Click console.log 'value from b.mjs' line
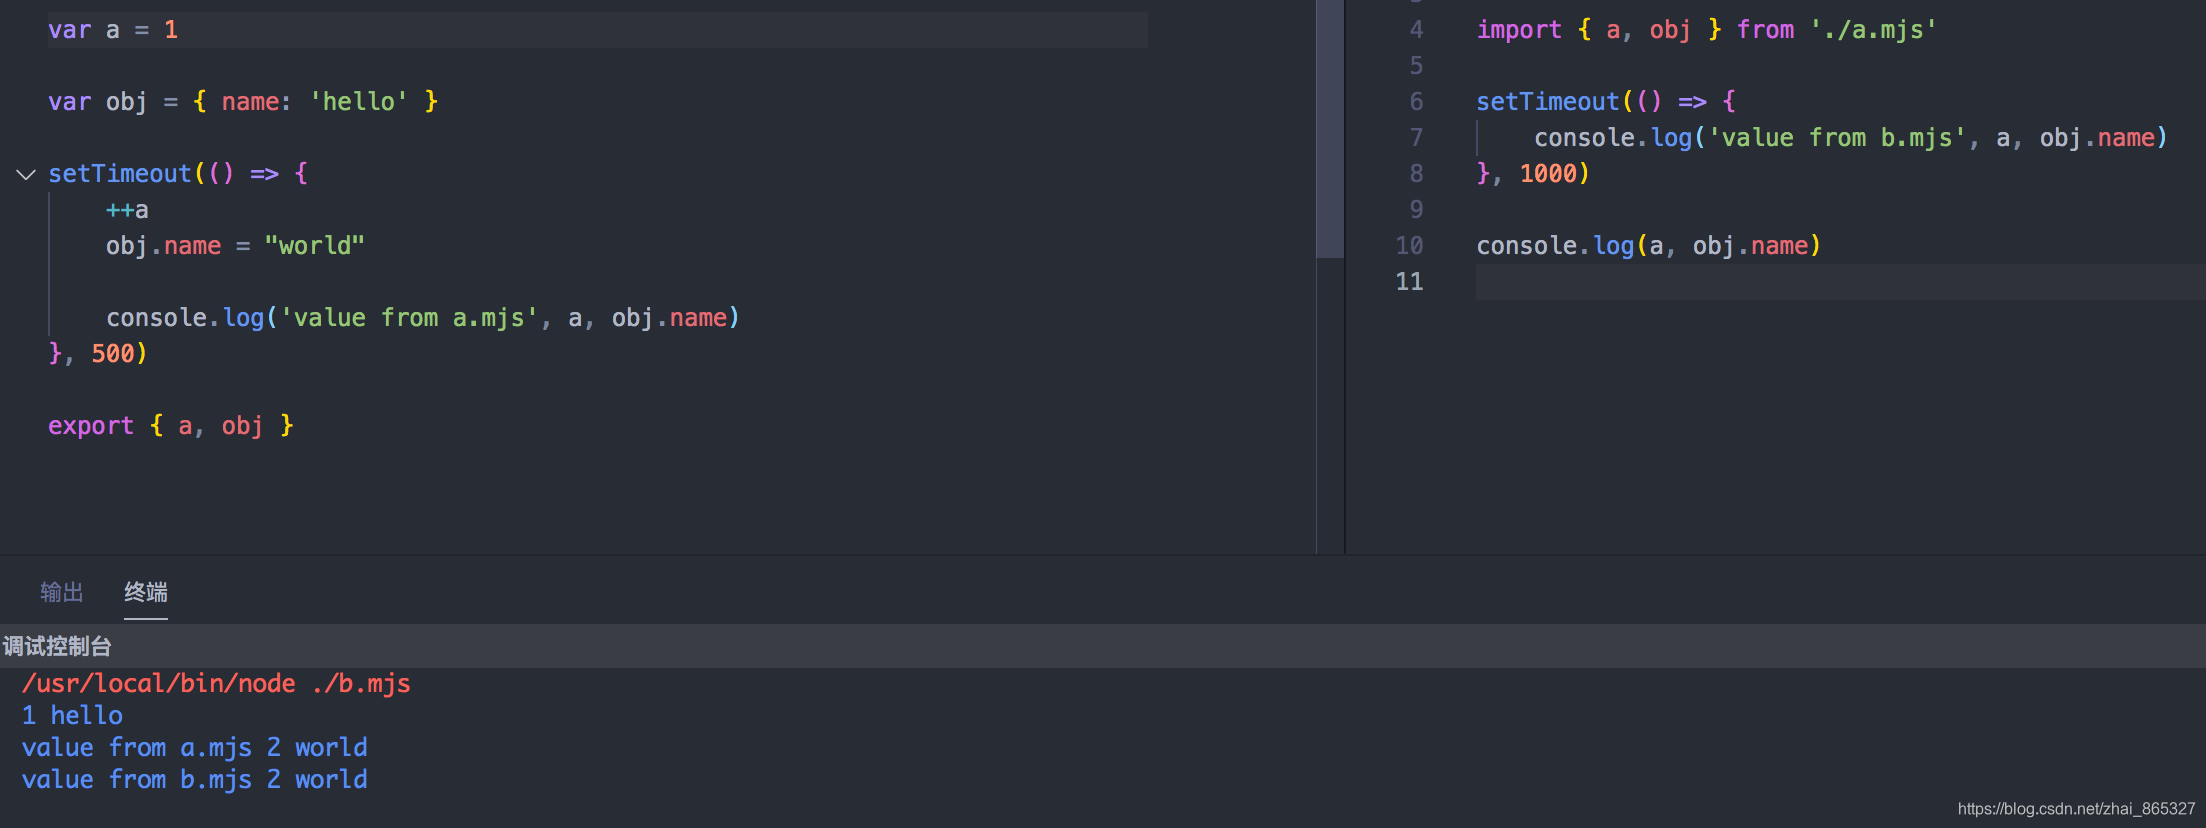2206x828 pixels. coord(1851,138)
